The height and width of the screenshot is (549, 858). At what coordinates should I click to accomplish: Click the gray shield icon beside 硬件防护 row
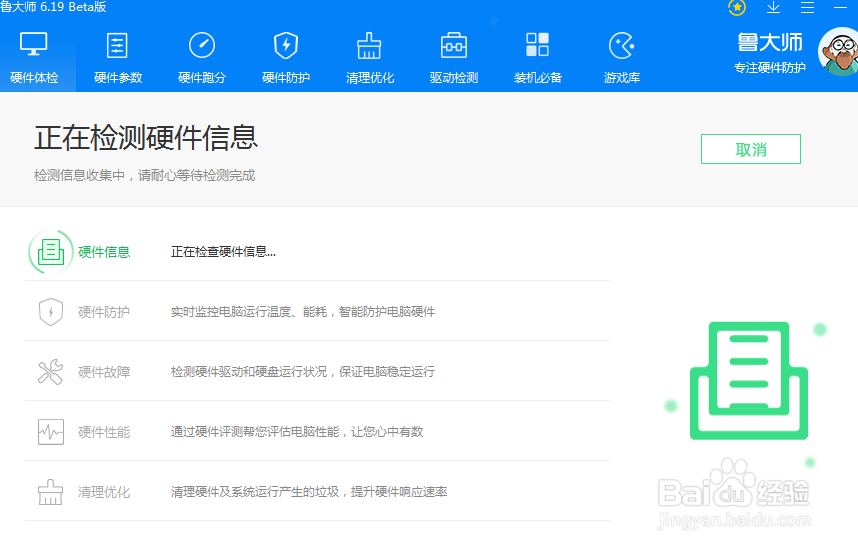pos(50,312)
